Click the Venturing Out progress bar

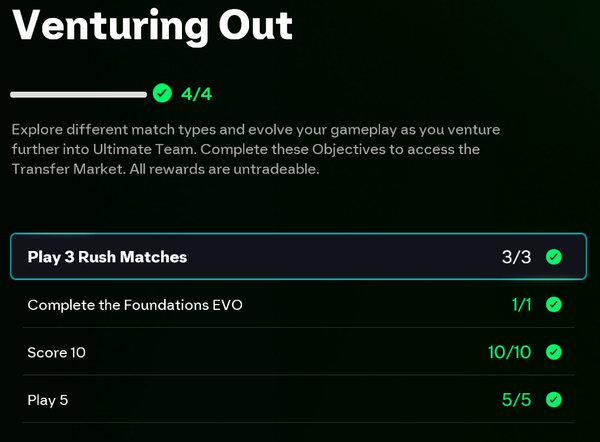pyautogui.click(x=78, y=94)
